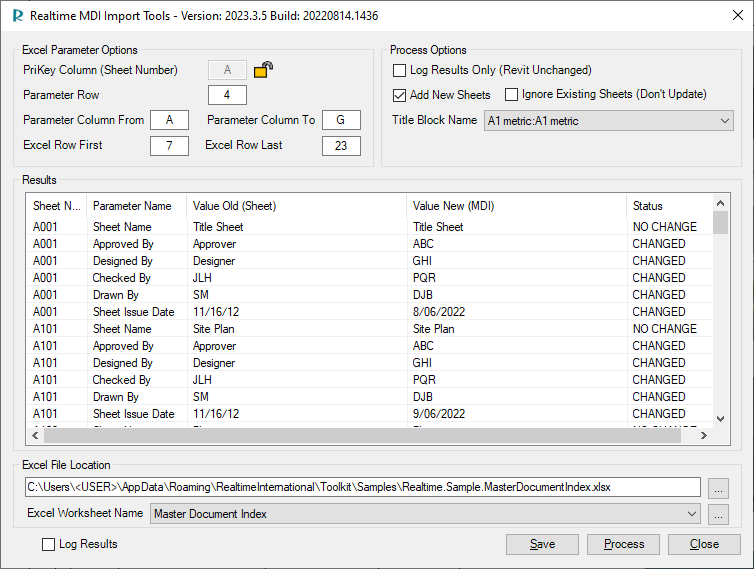
Task: Select the A101 Checked By row
Action: 369,380
